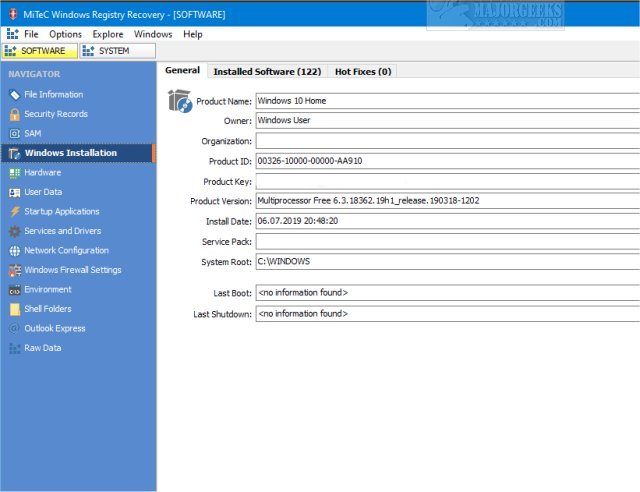640x492 pixels.
Task: Click the SAM icon in navigator
Action: coord(15,134)
